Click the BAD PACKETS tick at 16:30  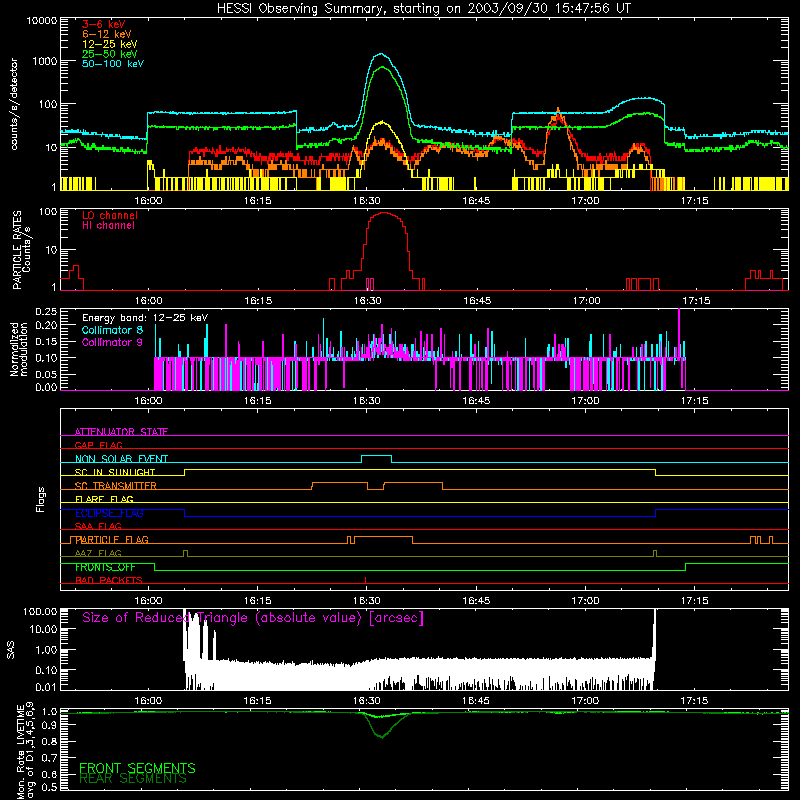tap(365, 580)
